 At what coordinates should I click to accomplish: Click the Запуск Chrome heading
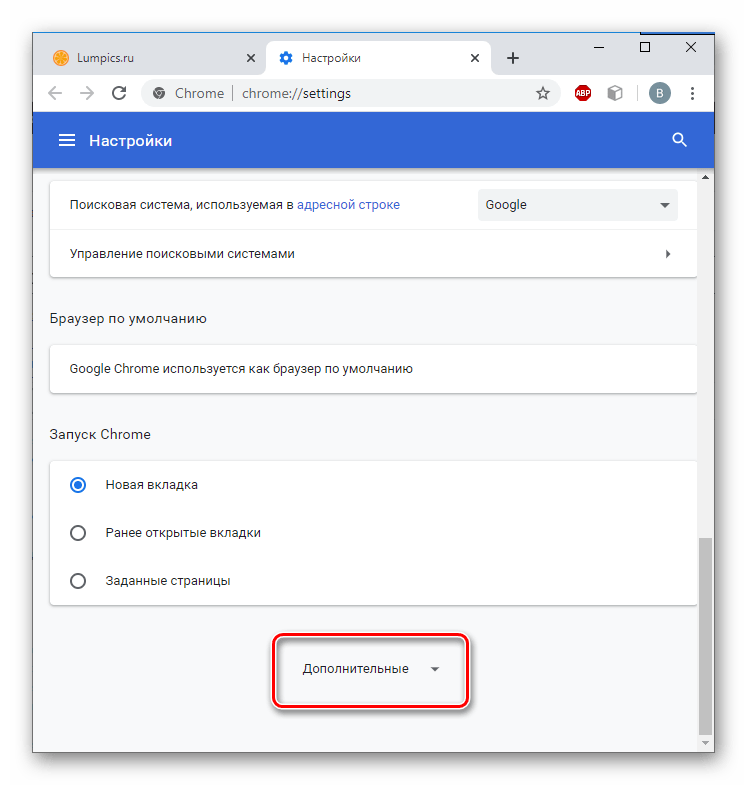(x=100, y=434)
